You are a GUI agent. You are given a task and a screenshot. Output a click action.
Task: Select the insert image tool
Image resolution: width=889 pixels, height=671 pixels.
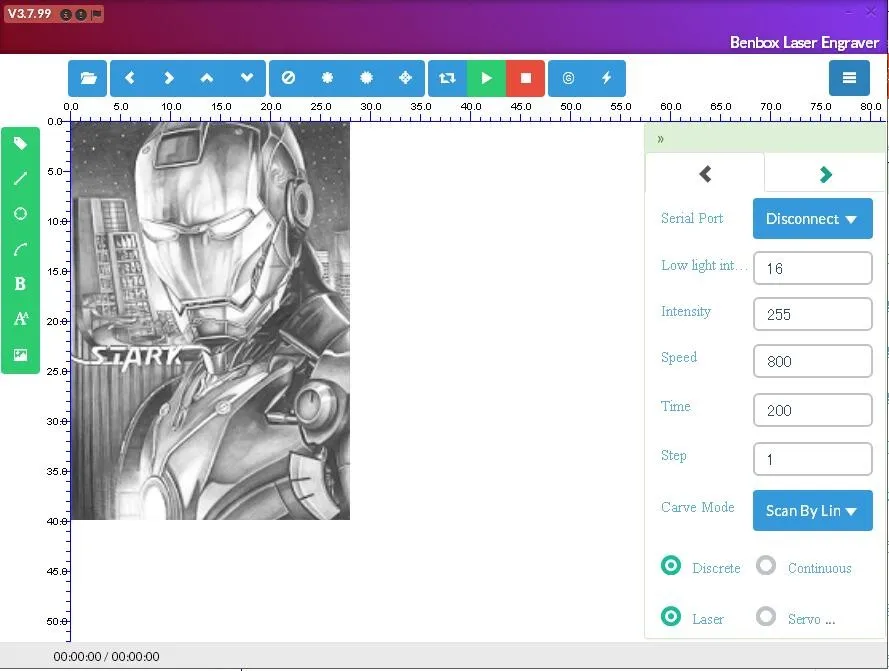20,355
